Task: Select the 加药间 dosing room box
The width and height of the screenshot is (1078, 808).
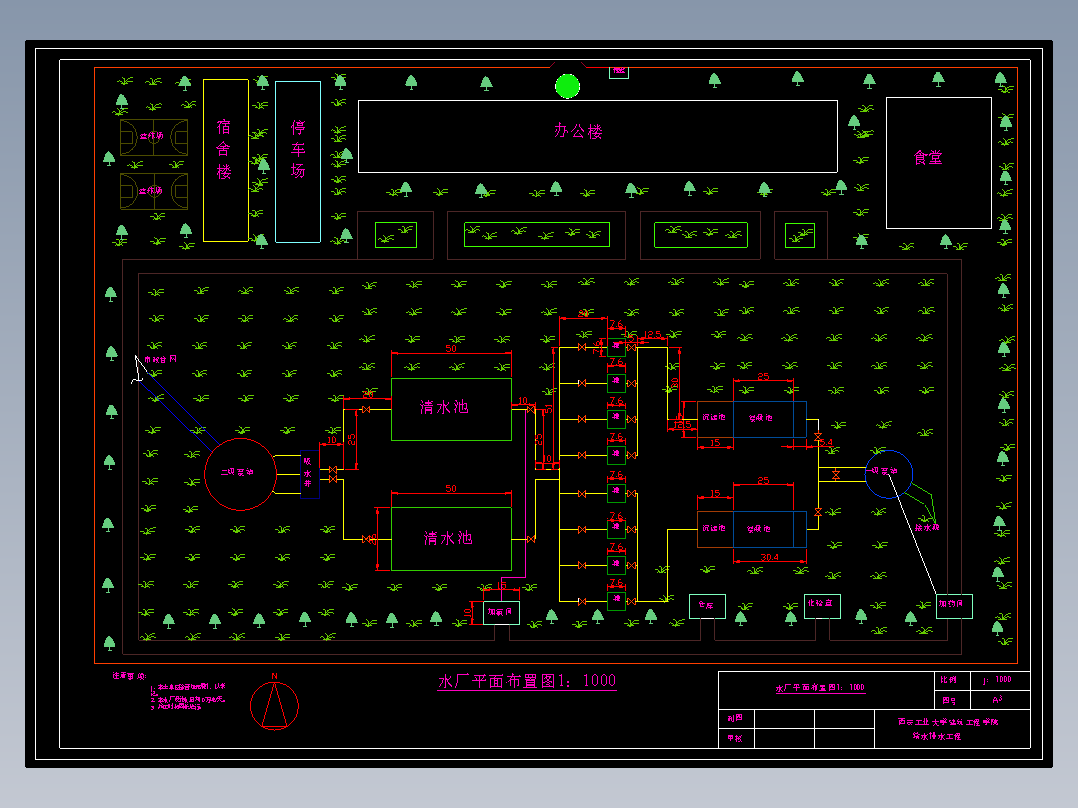Action: click(x=954, y=606)
